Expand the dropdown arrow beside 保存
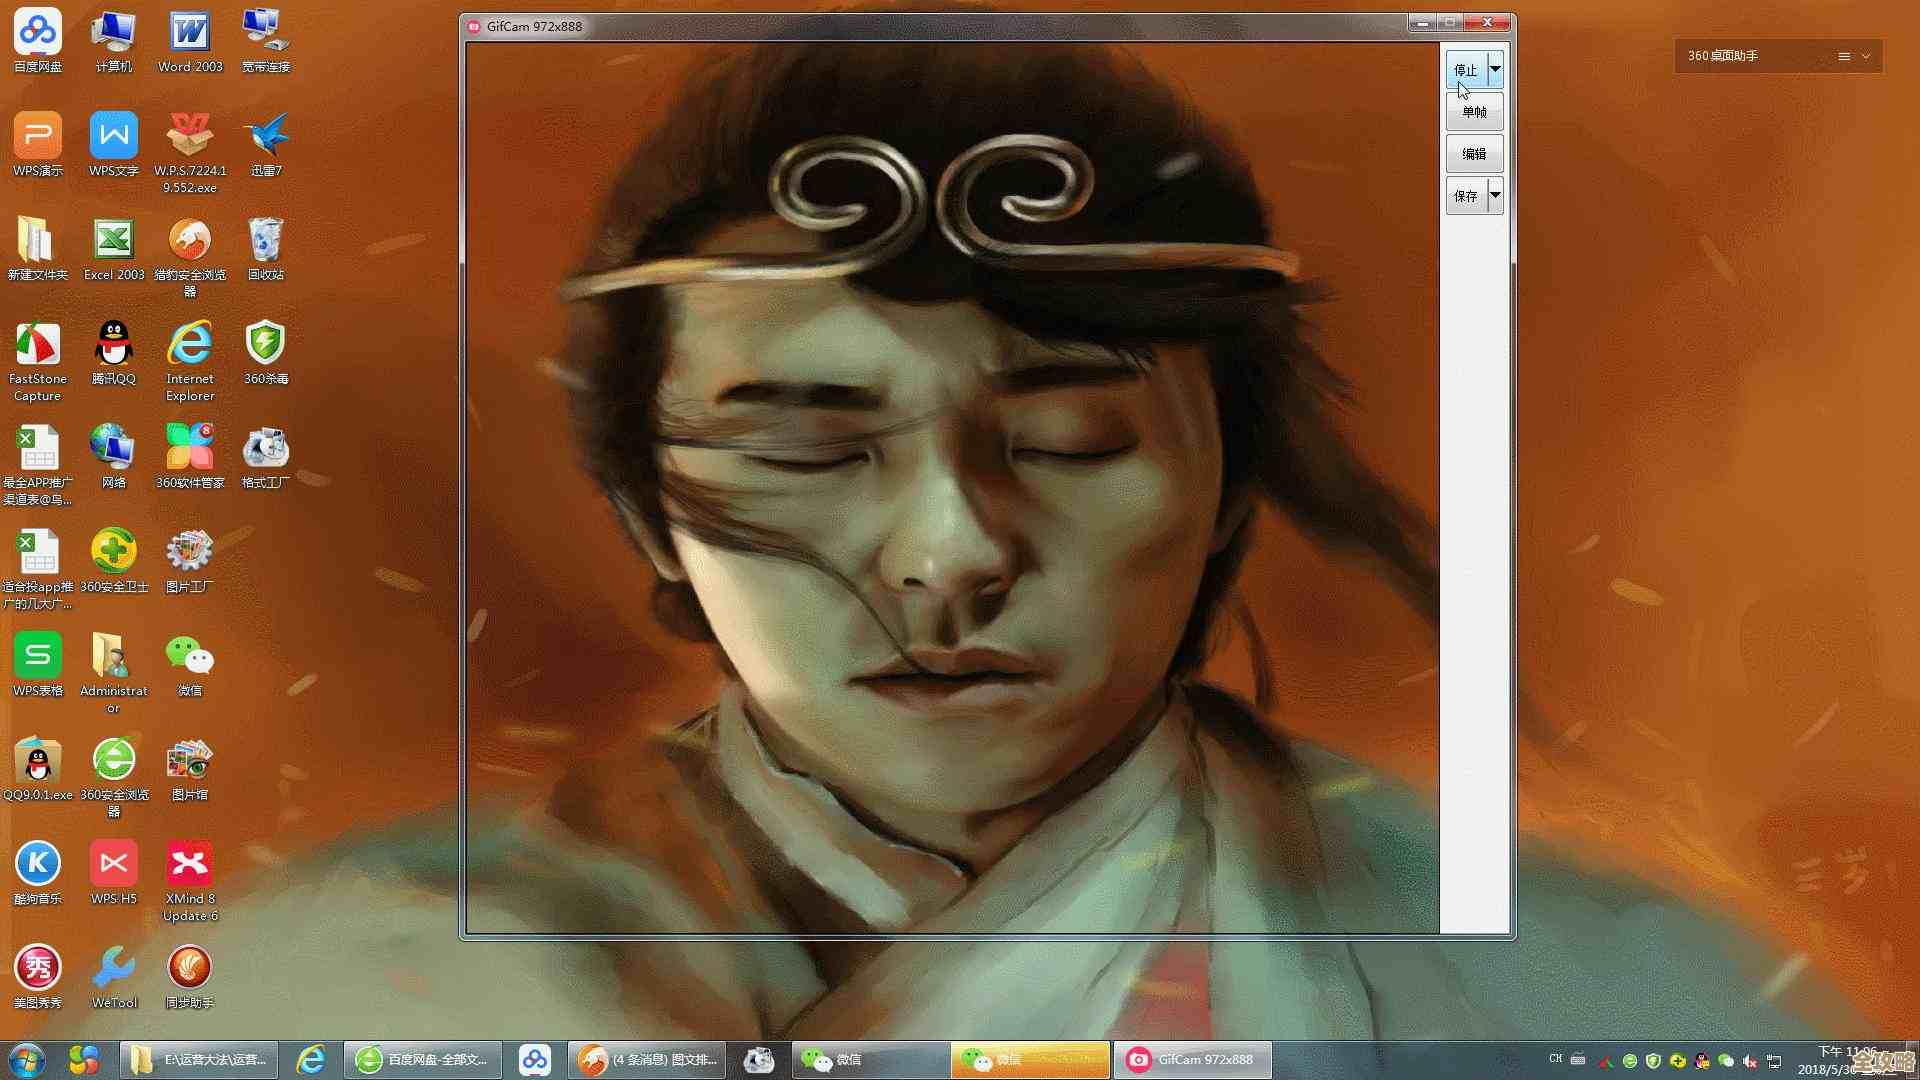The height and width of the screenshot is (1080, 1920). 1495,196
